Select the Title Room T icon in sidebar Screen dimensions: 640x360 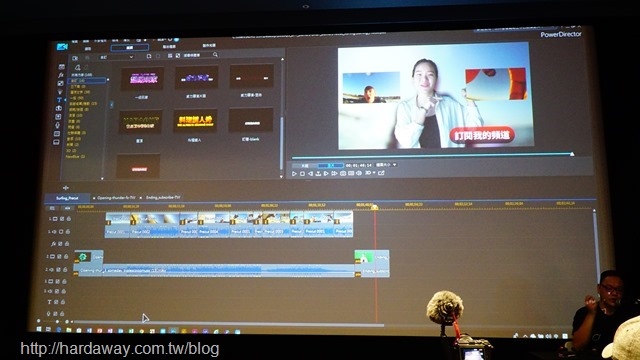point(59,100)
